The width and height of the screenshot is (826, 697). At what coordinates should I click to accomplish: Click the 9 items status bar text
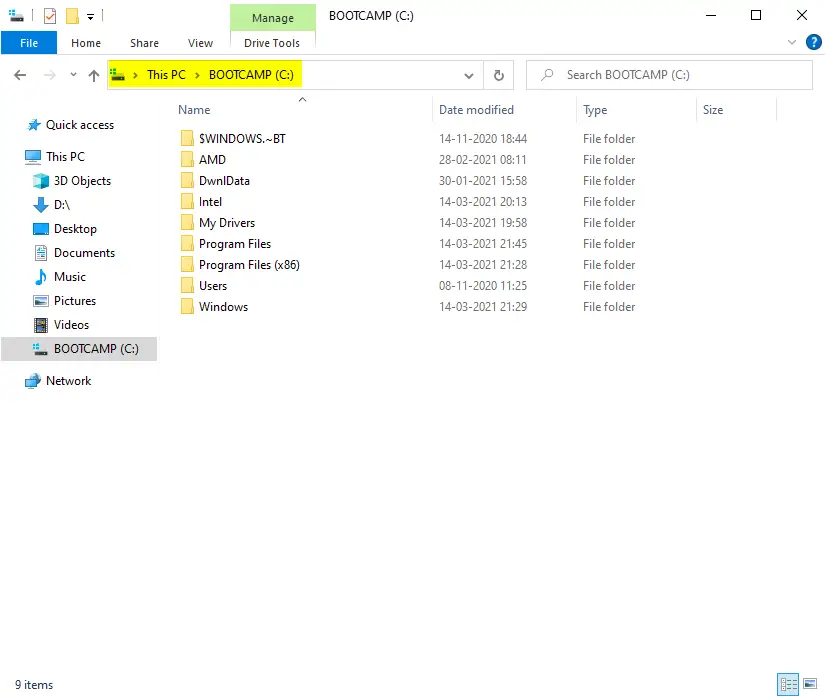click(34, 684)
